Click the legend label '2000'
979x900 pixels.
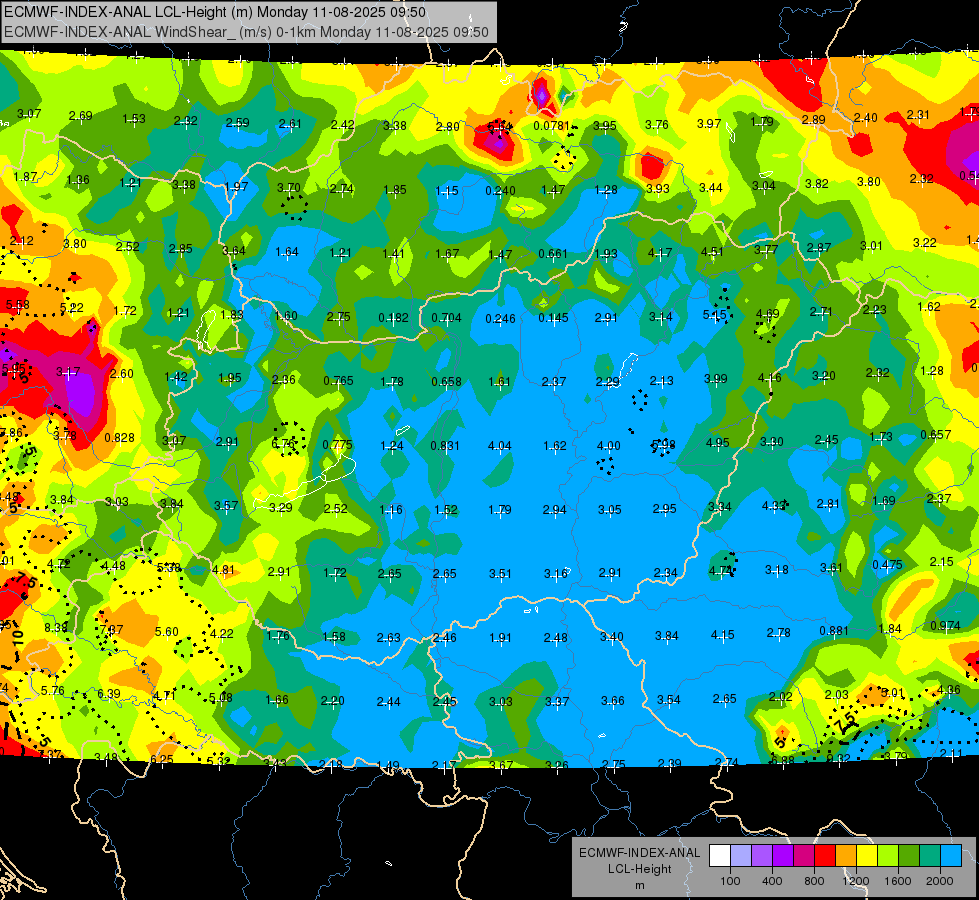click(x=940, y=881)
